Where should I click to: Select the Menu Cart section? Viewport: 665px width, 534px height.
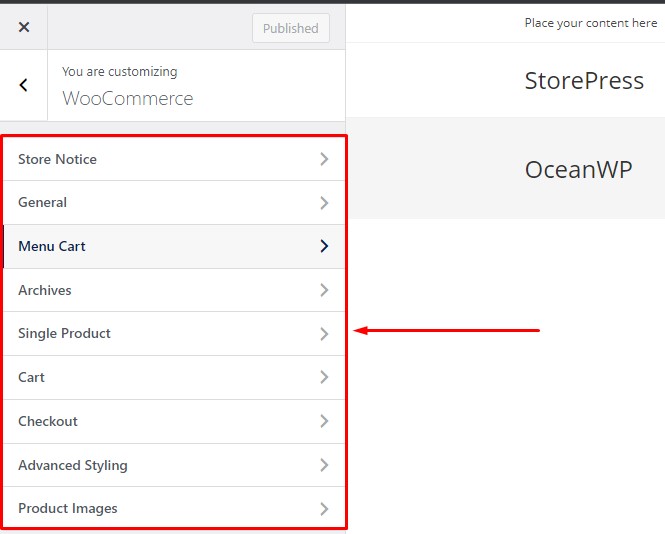pyautogui.click(x=174, y=246)
